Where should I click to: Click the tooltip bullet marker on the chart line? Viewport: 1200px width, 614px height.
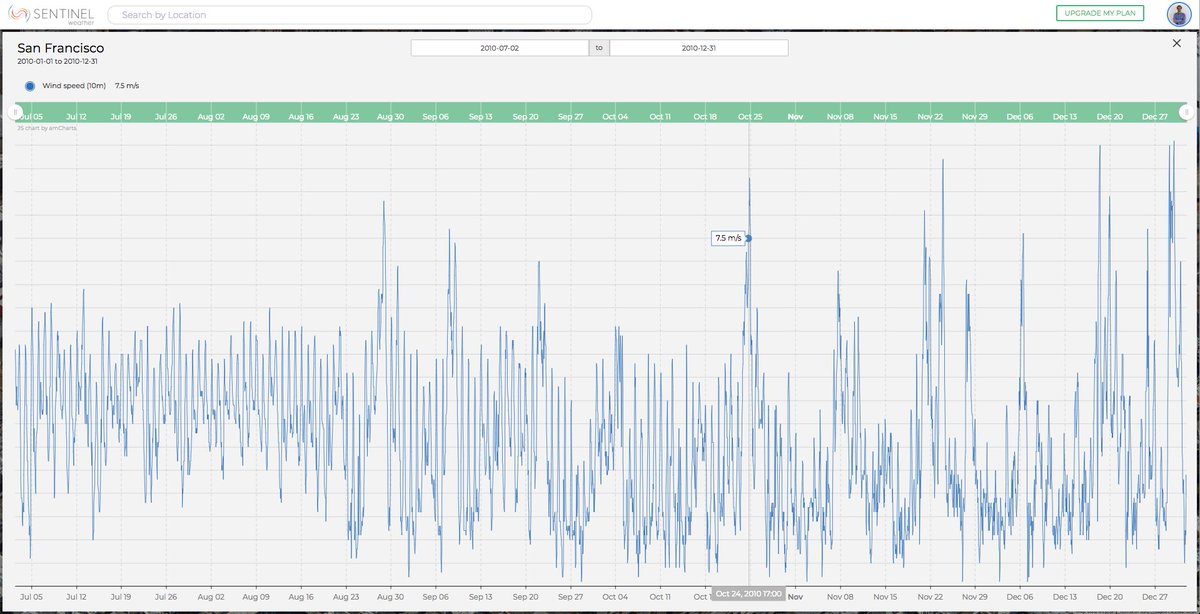[748, 238]
